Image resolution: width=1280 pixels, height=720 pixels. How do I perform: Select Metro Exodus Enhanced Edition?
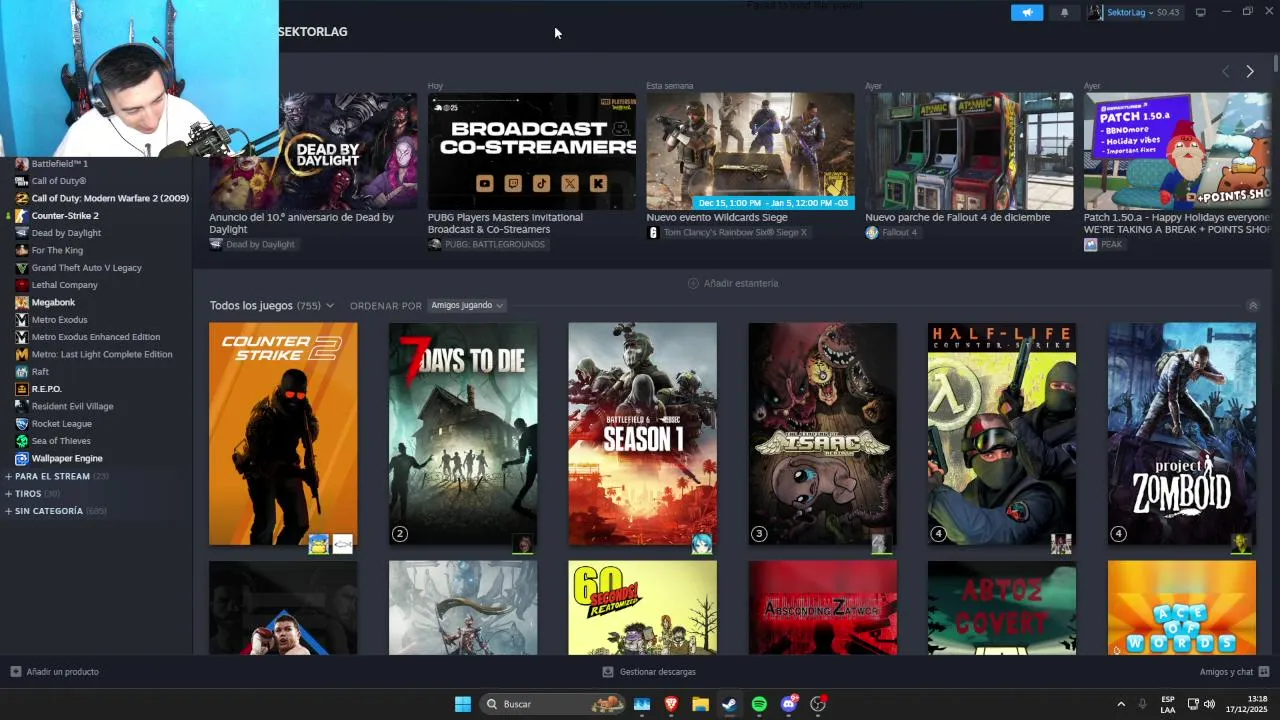[x=96, y=337]
